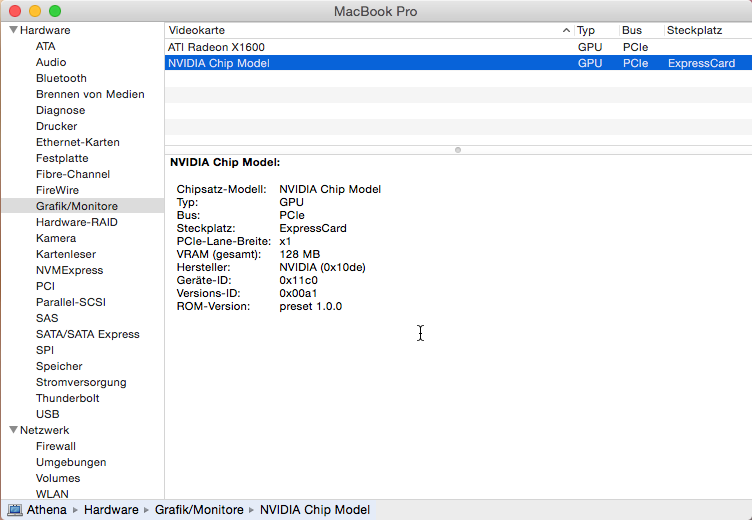Click the Athena computer icon in path bar
The image size is (752, 520).
click(15, 509)
